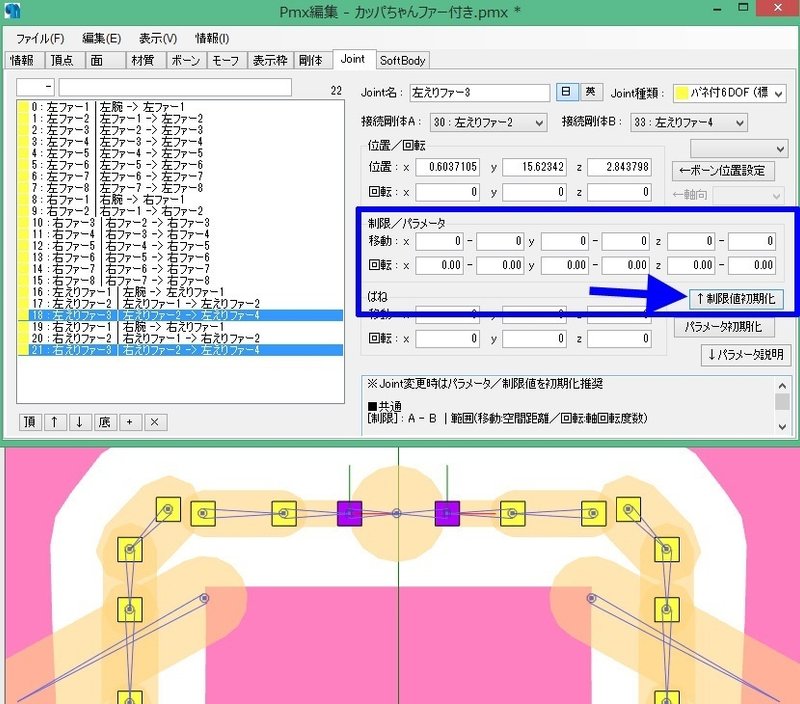Select joint row 20: 右えりファー2
This screenshot has width=800, height=704.
pyautogui.click(x=180, y=338)
